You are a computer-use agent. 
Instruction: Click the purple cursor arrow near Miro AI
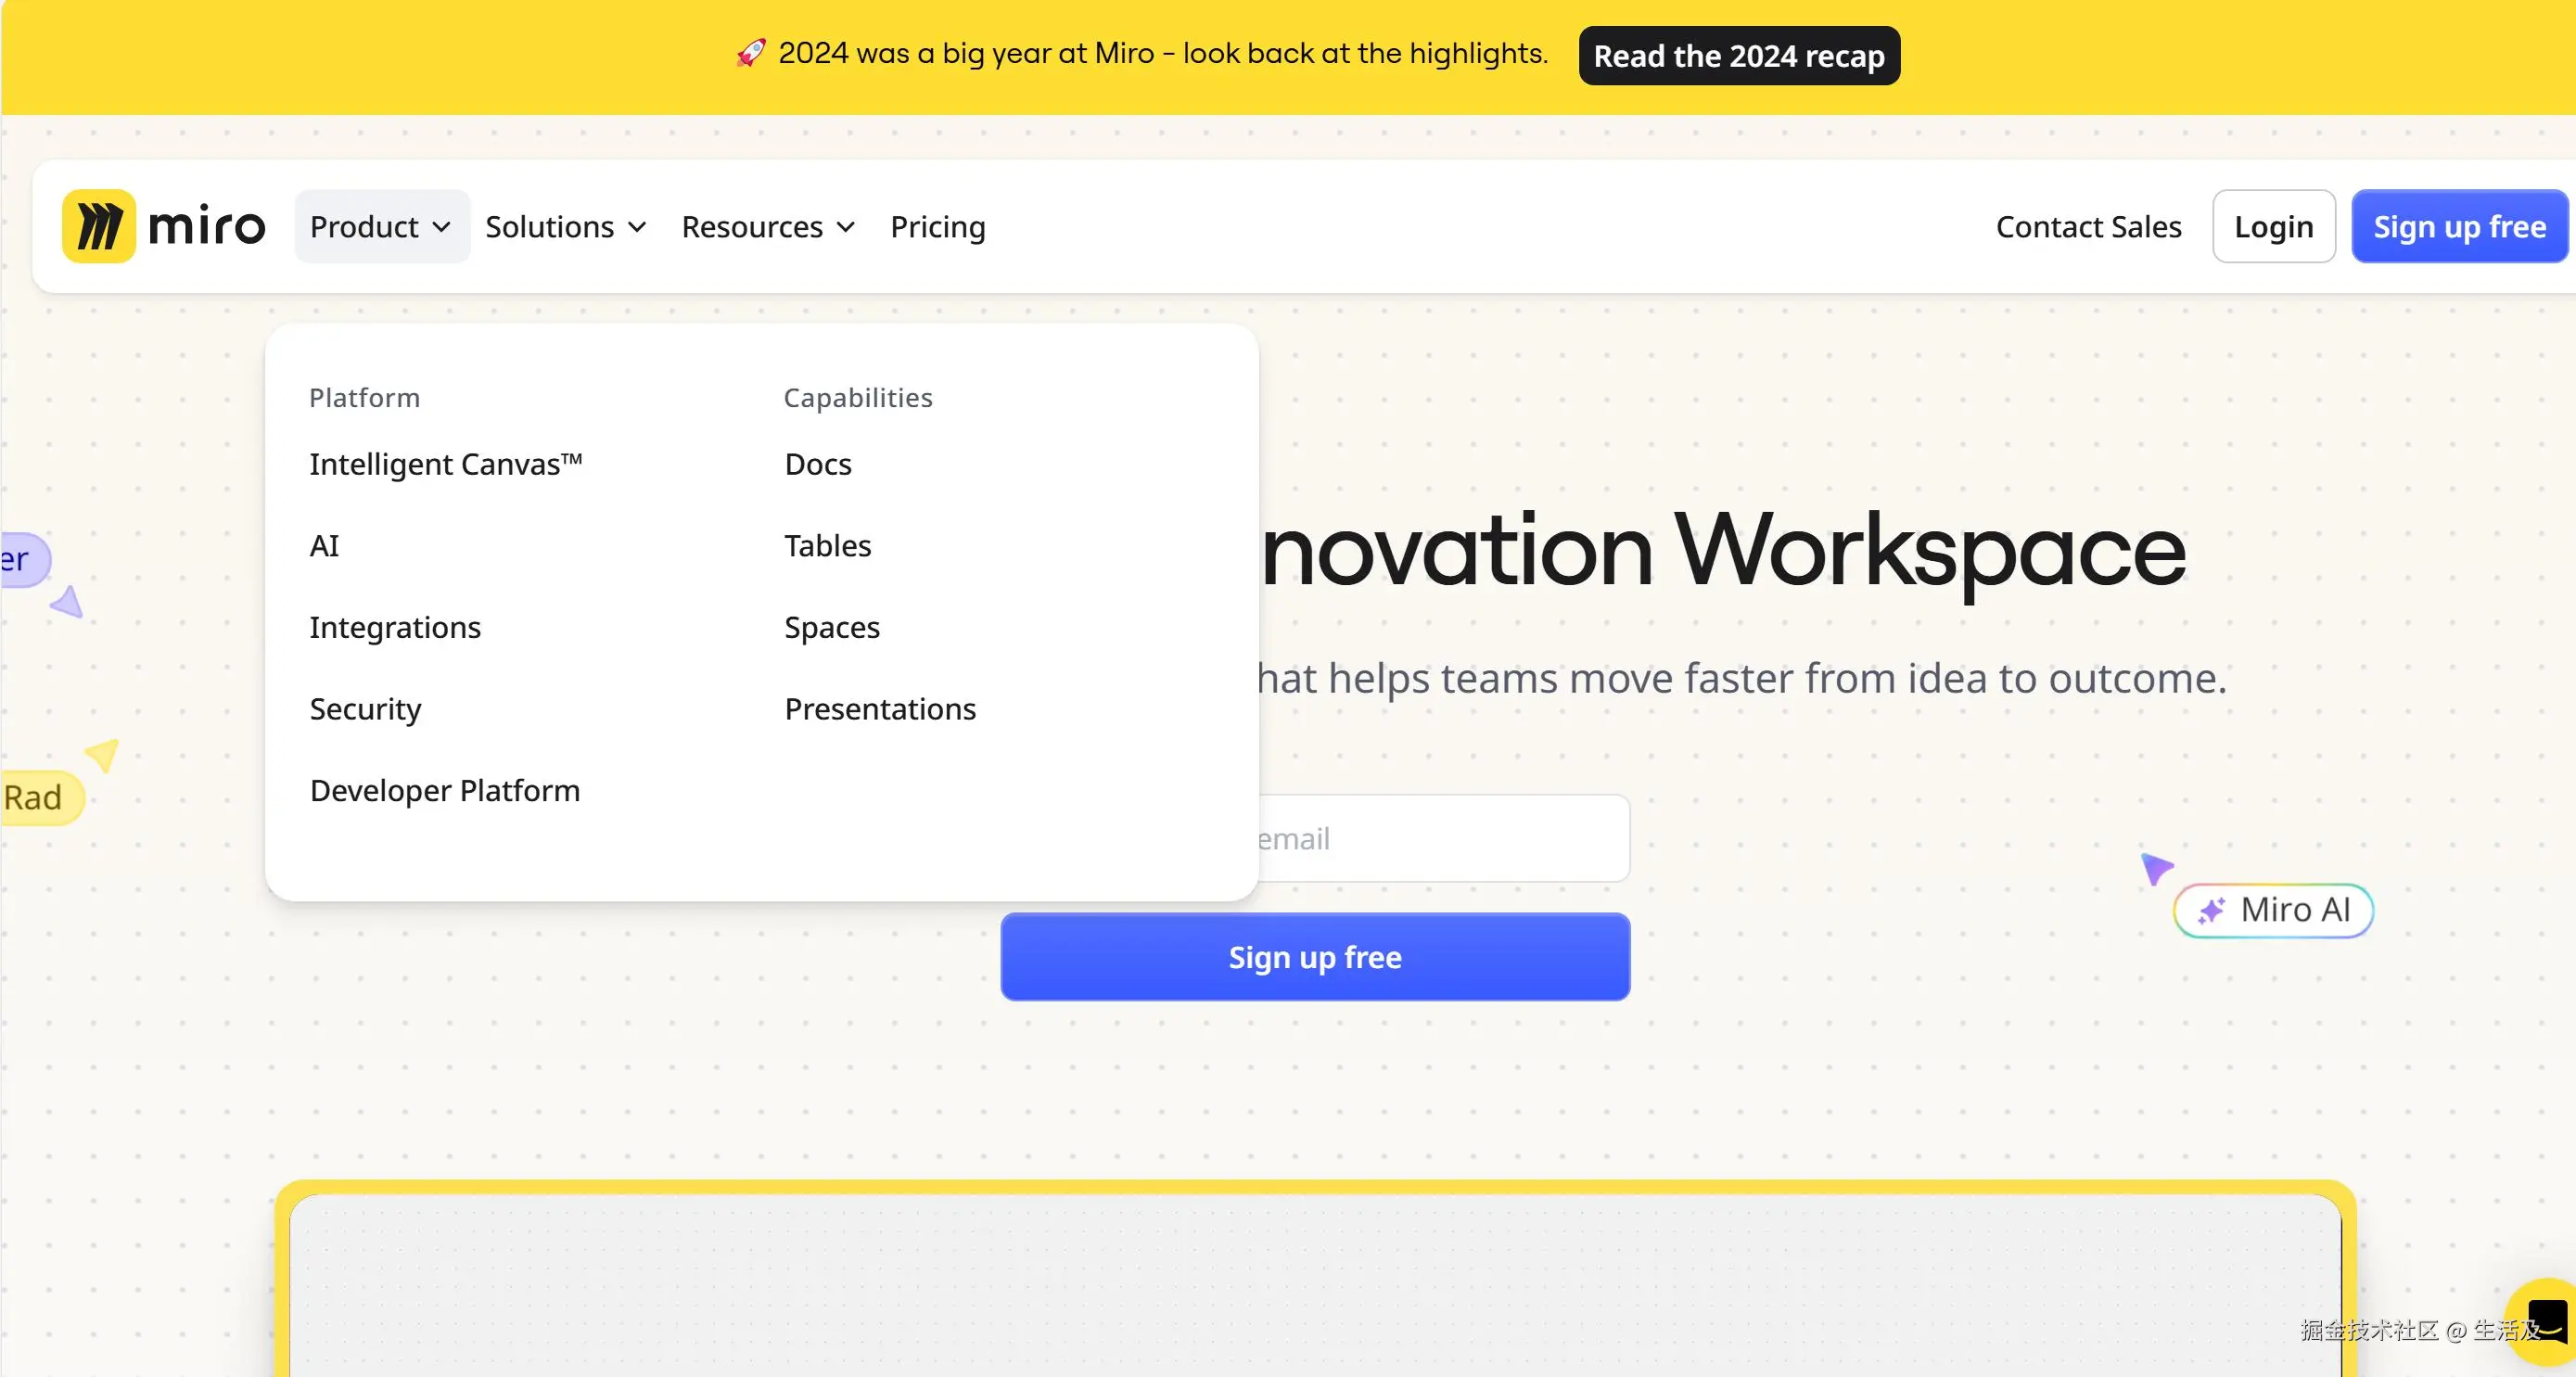2155,867
